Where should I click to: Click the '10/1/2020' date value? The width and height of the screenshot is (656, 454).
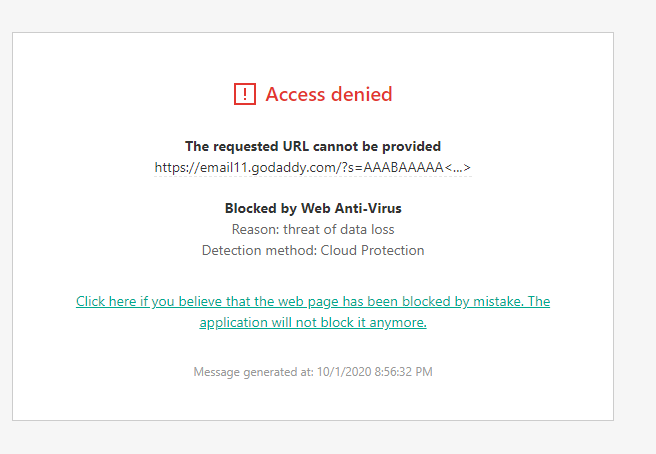(344, 372)
